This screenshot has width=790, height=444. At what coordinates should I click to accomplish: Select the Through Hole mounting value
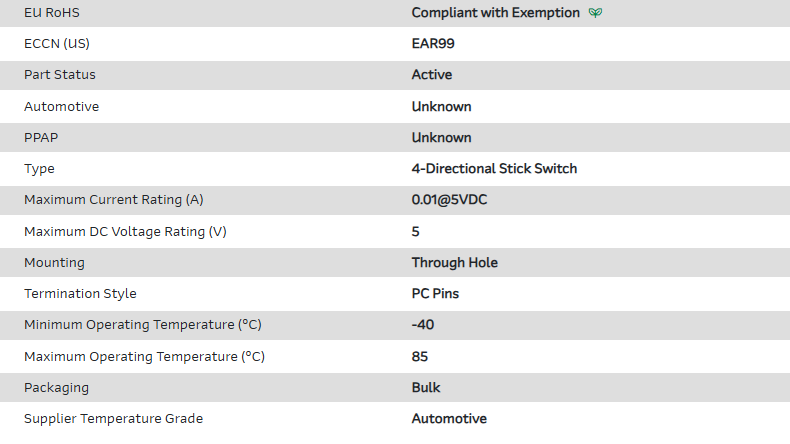click(x=454, y=263)
